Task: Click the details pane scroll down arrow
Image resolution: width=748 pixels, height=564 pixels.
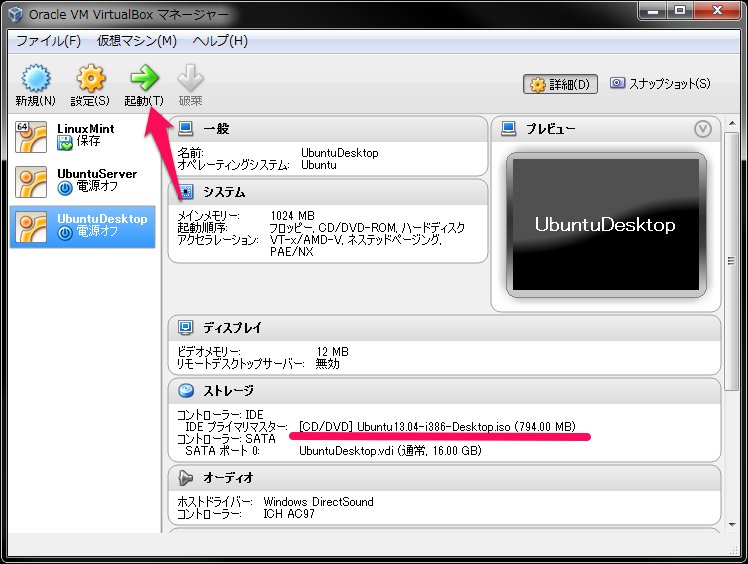Action: [x=732, y=525]
